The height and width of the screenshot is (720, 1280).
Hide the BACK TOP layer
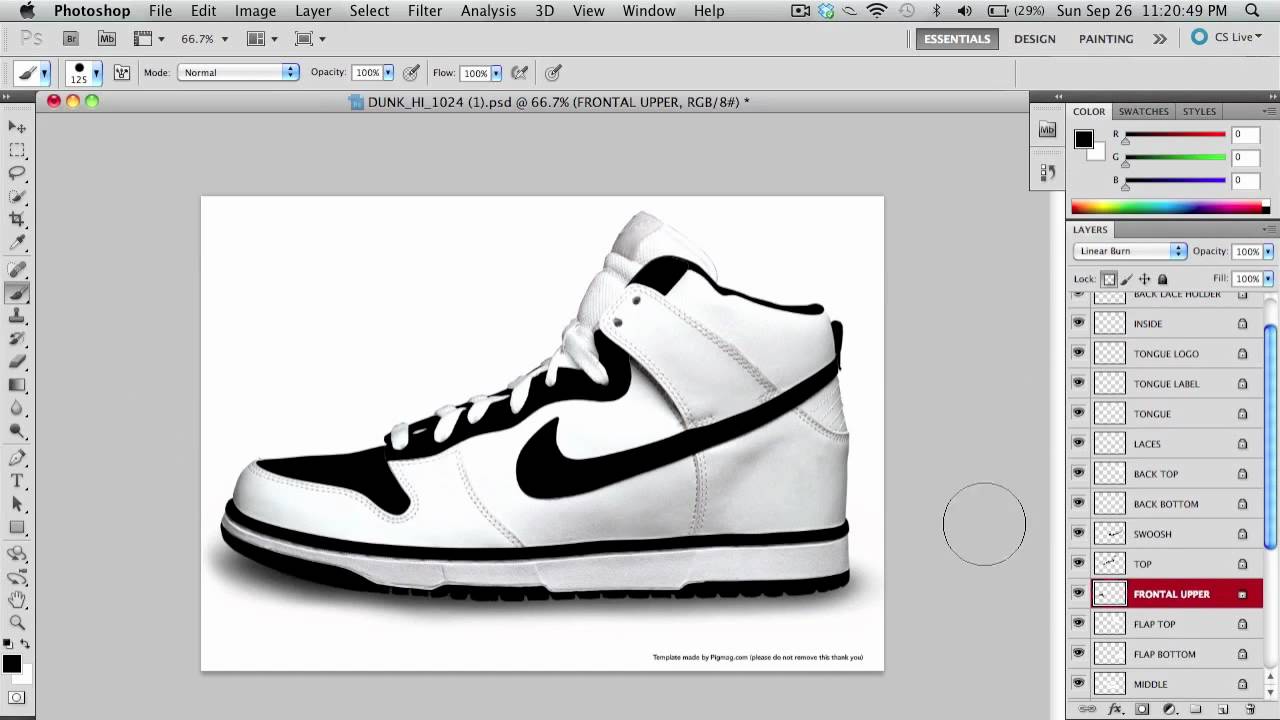tap(1078, 473)
